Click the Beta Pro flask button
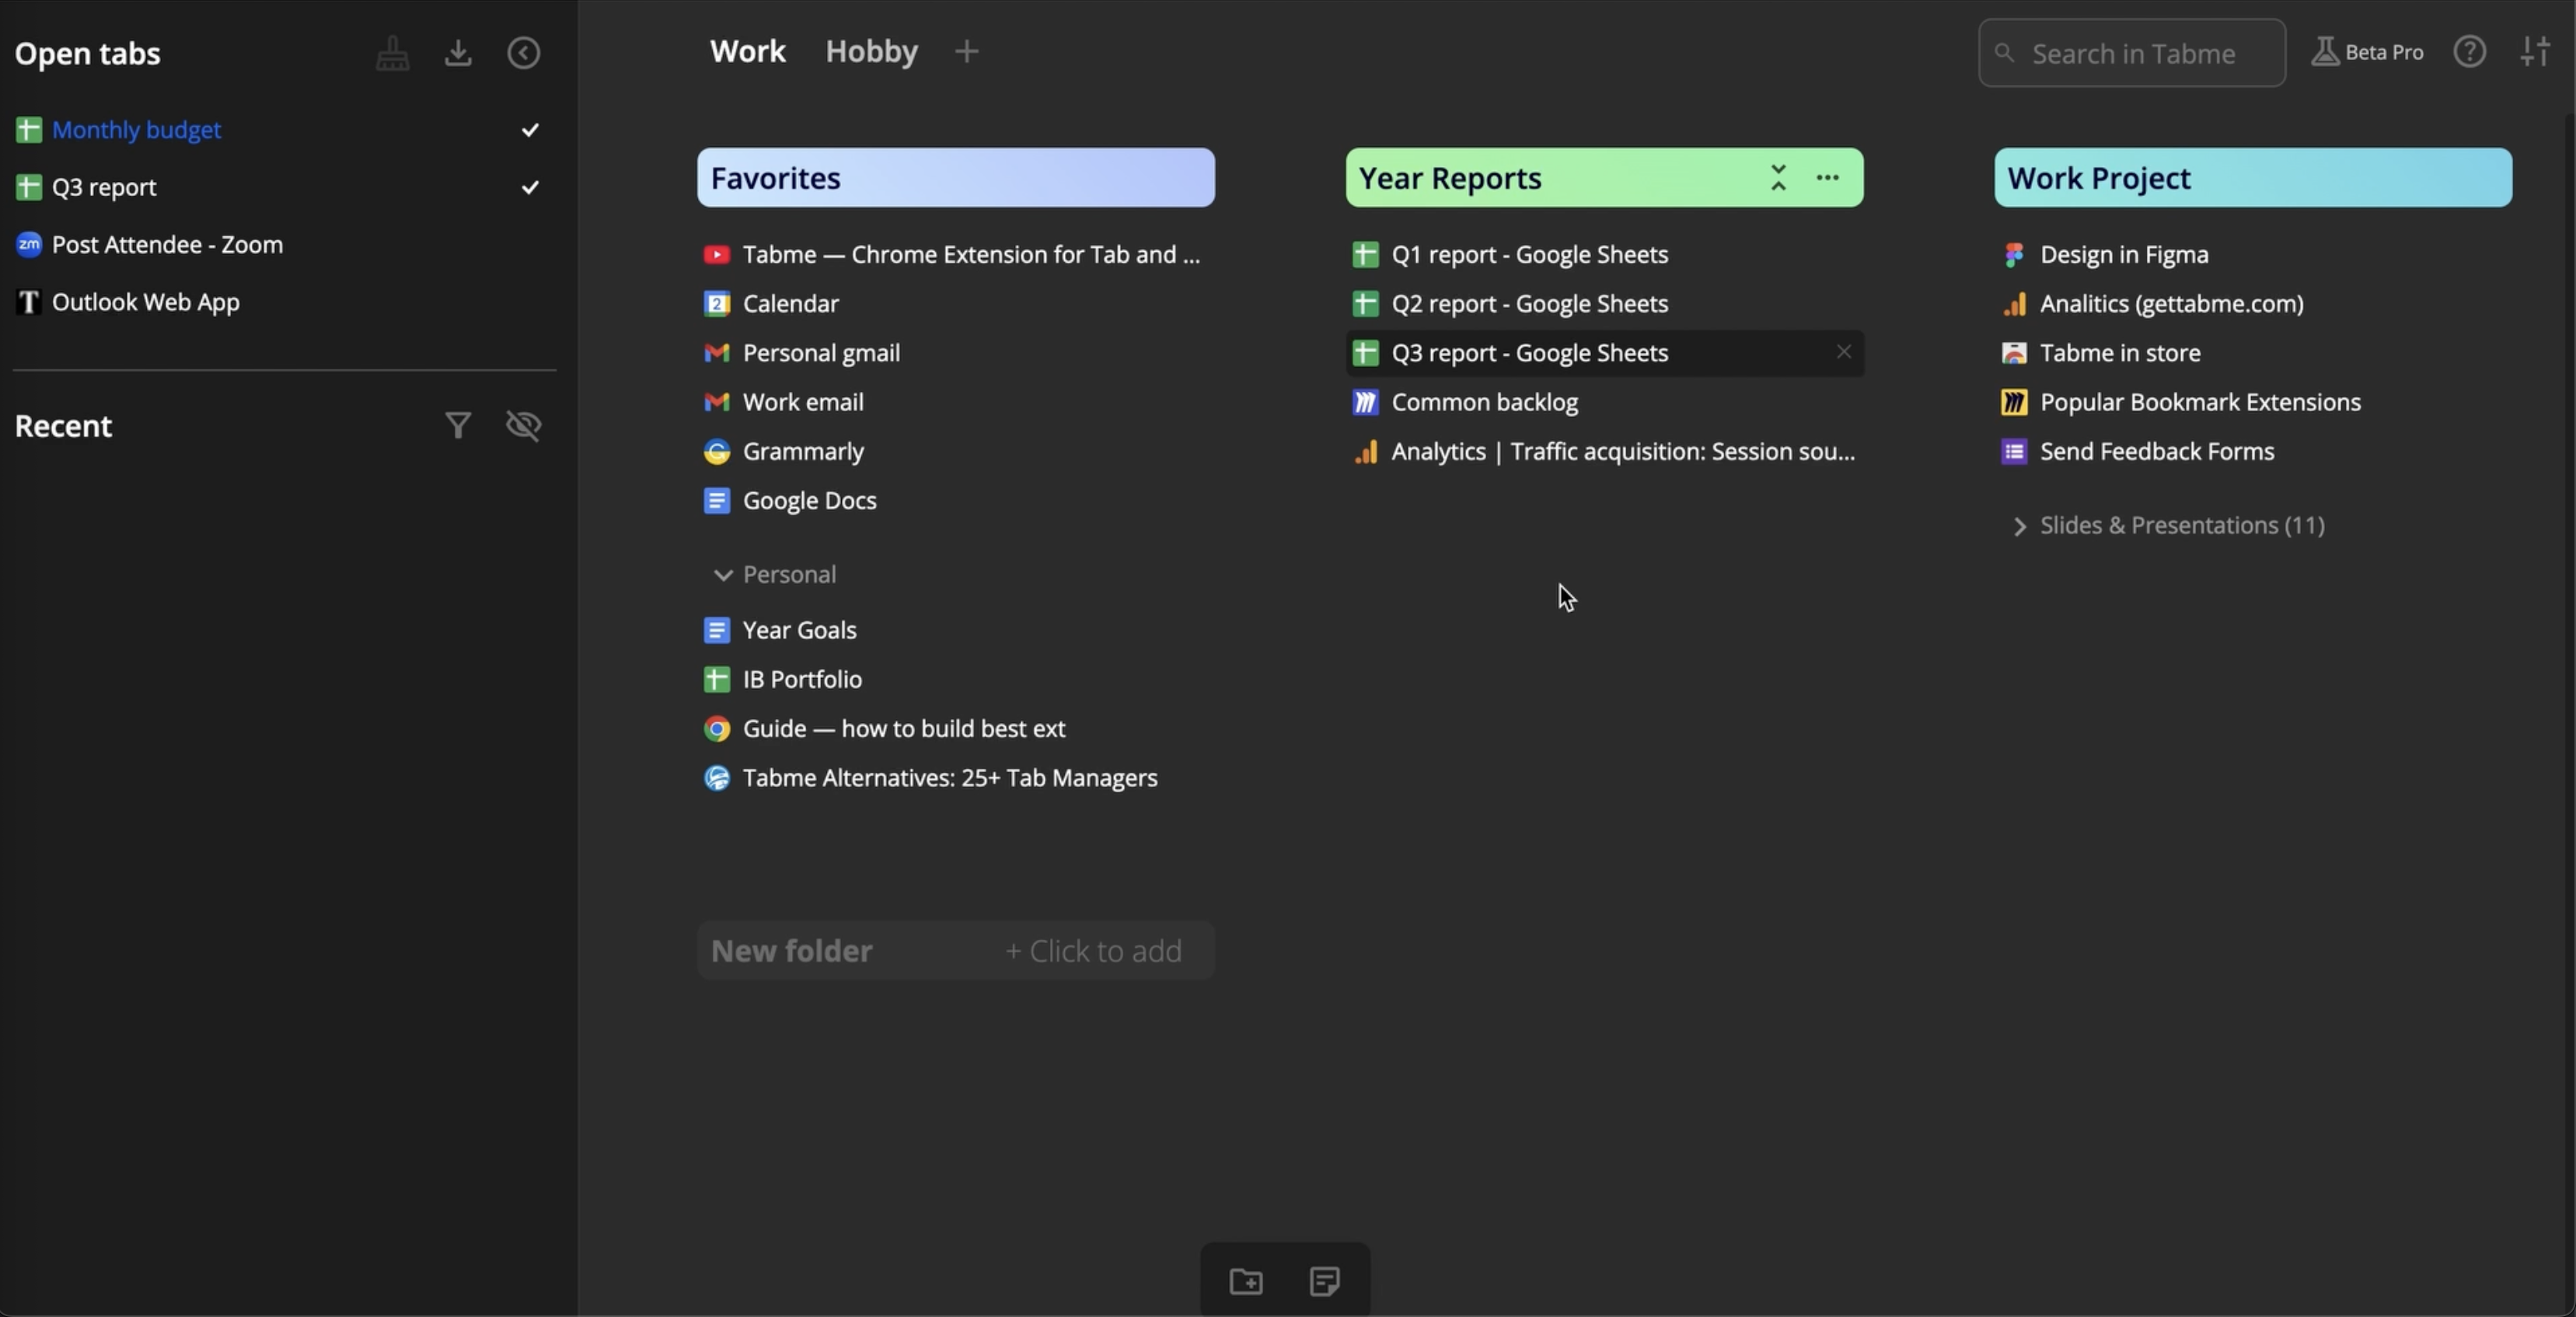The height and width of the screenshot is (1317, 2576). click(x=2367, y=52)
